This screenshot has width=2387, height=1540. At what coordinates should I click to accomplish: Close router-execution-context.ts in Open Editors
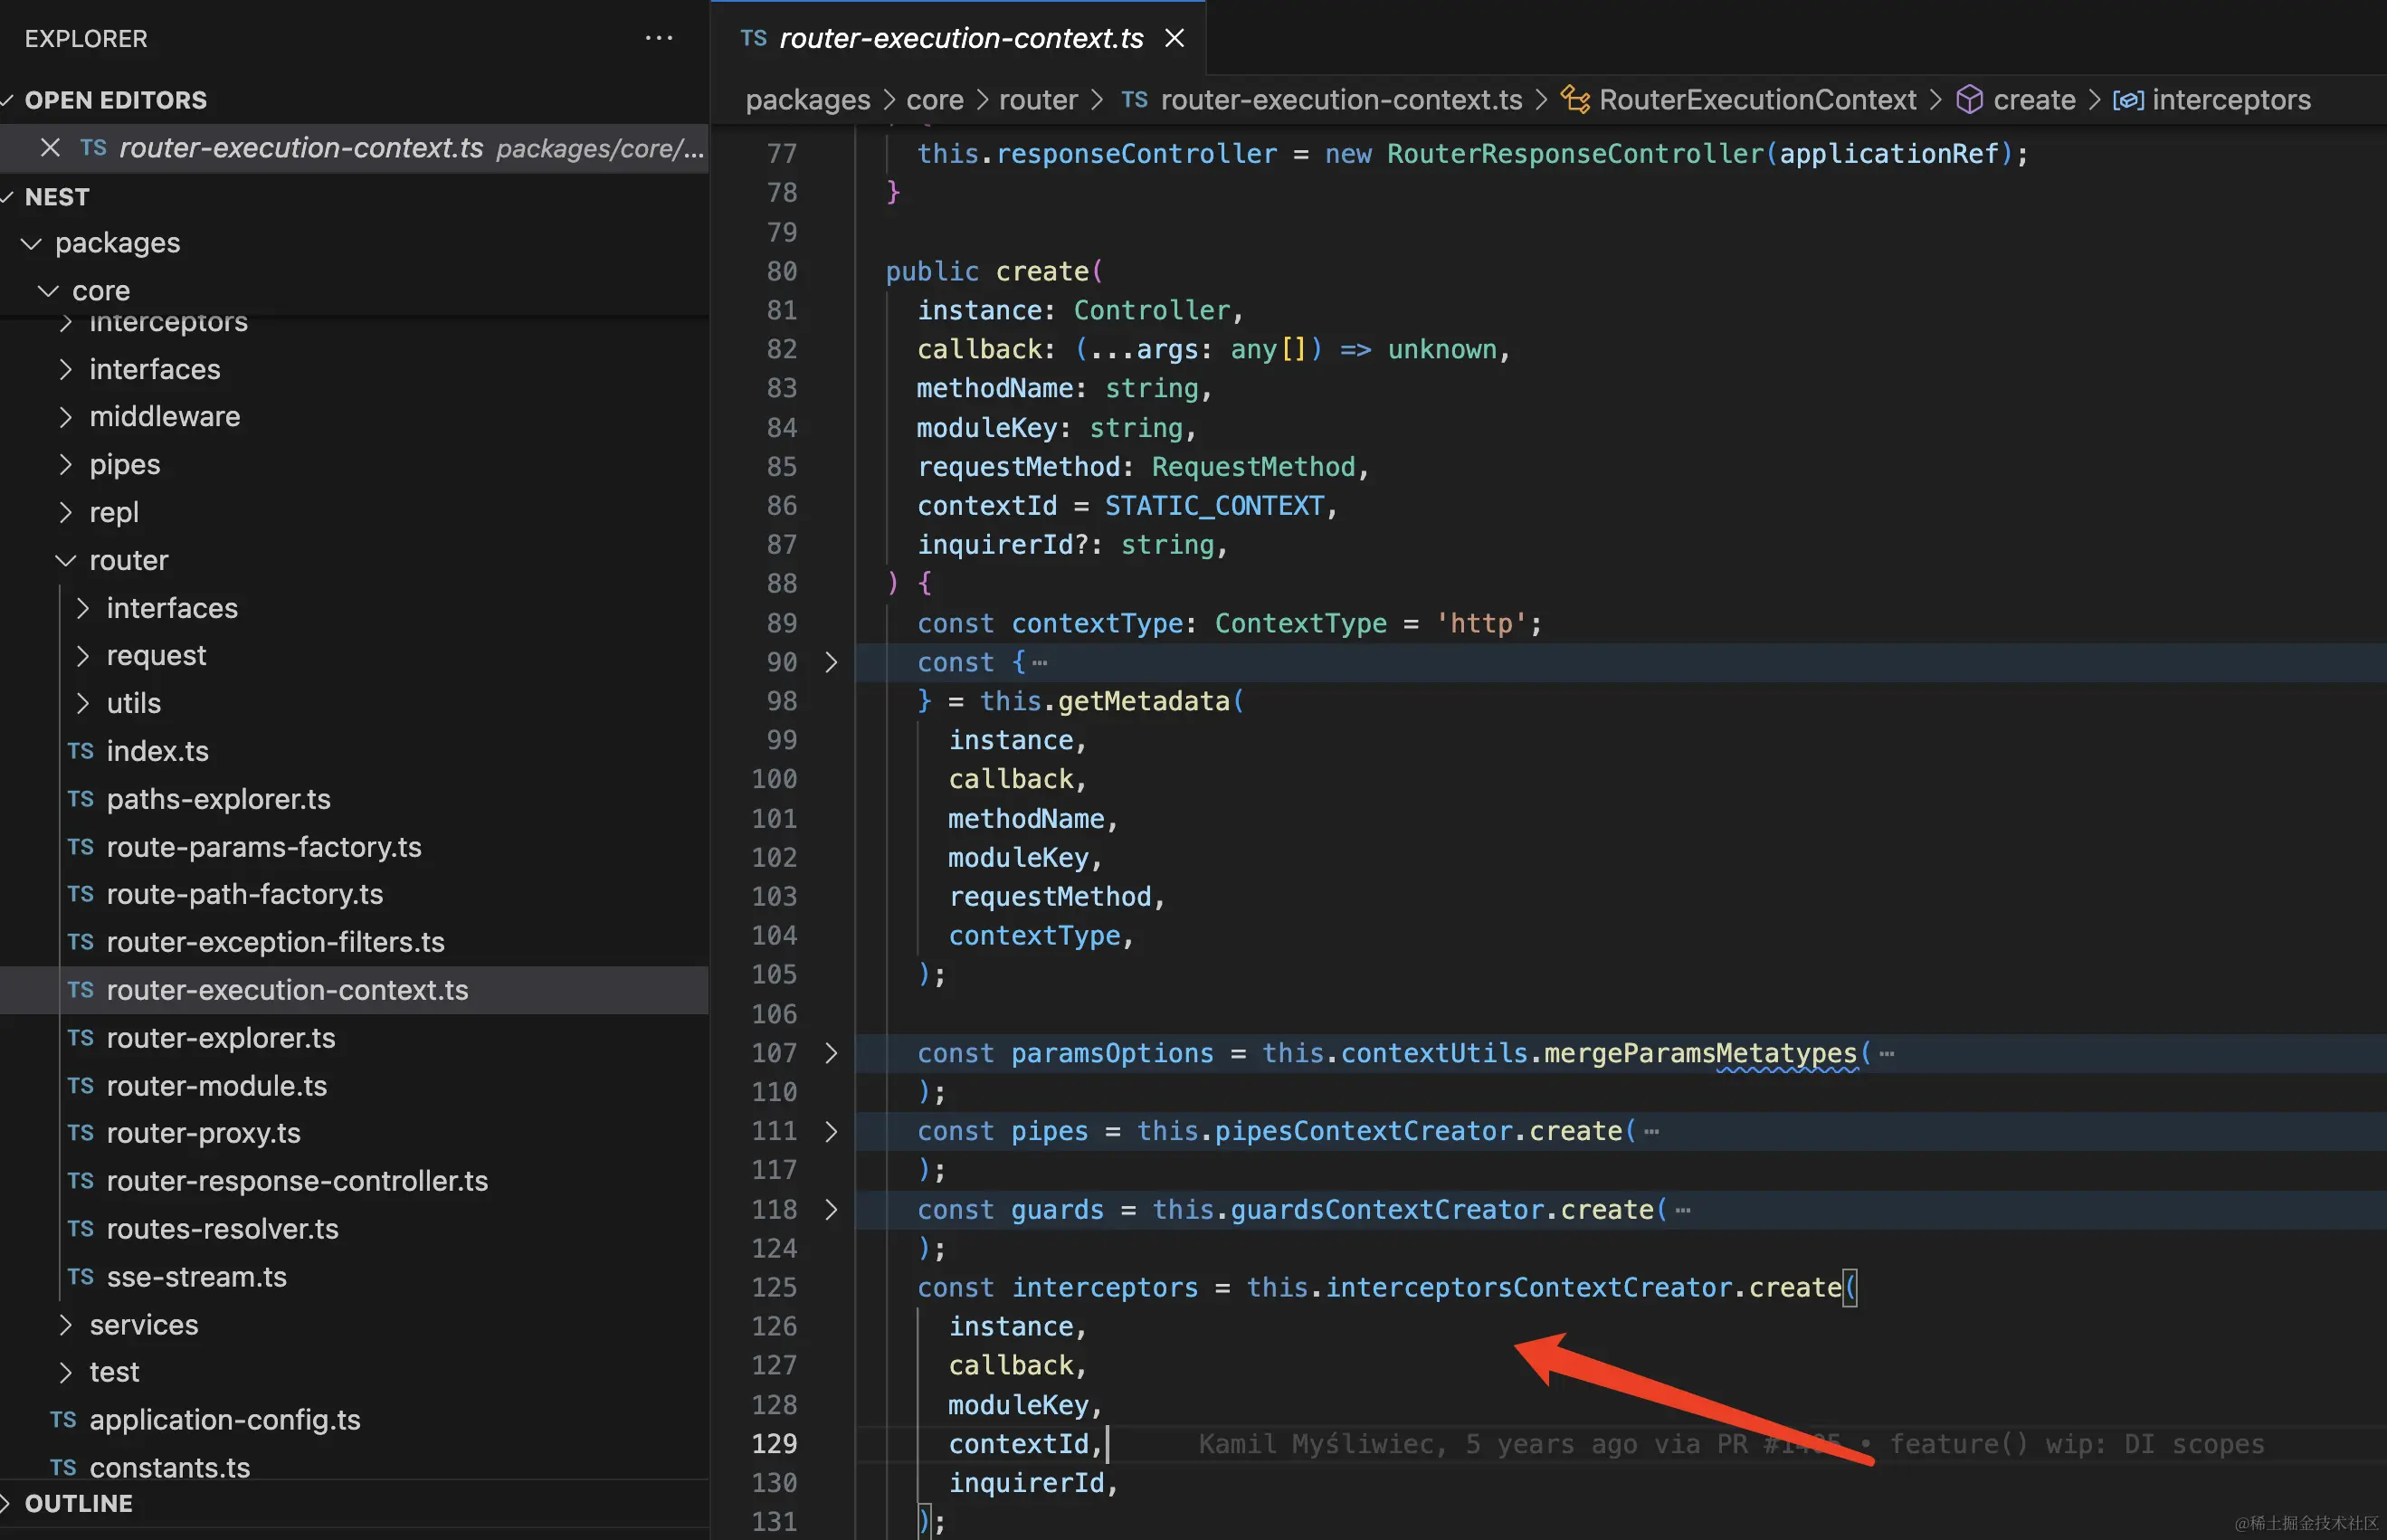[50, 148]
